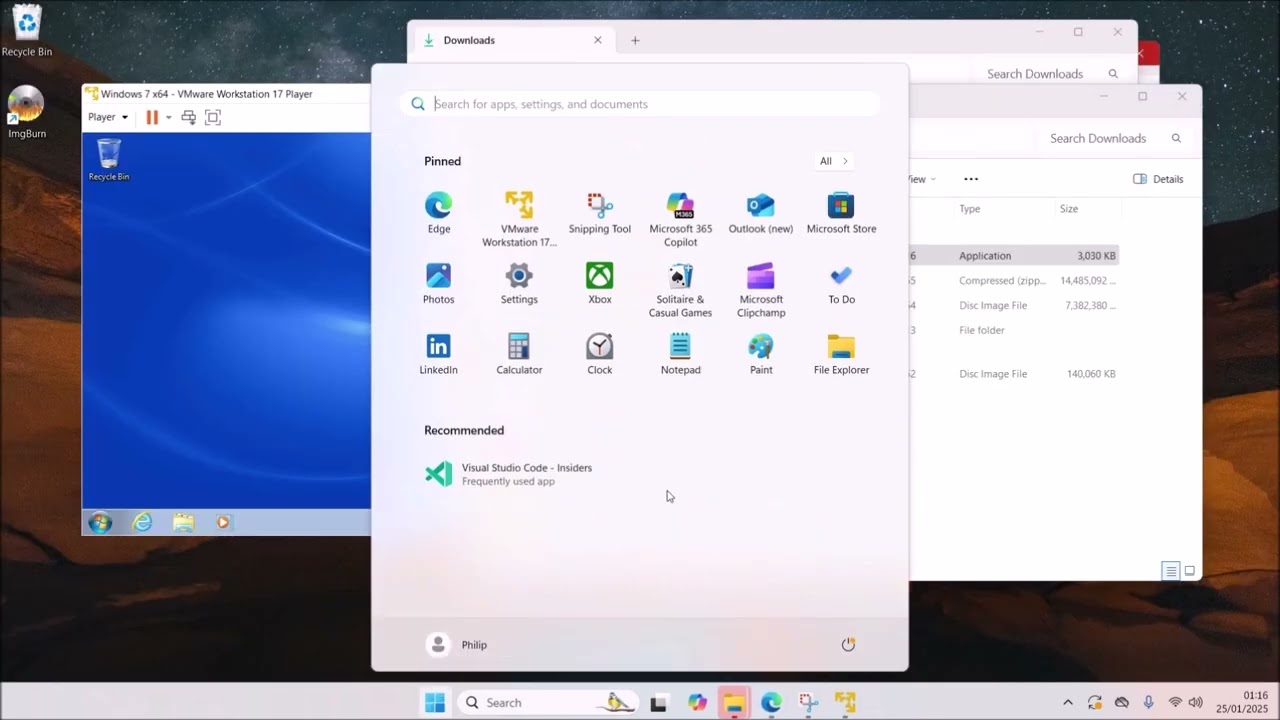Open Notepad from pinned apps
The width and height of the screenshot is (1280, 720).
pyautogui.click(x=680, y=355)
